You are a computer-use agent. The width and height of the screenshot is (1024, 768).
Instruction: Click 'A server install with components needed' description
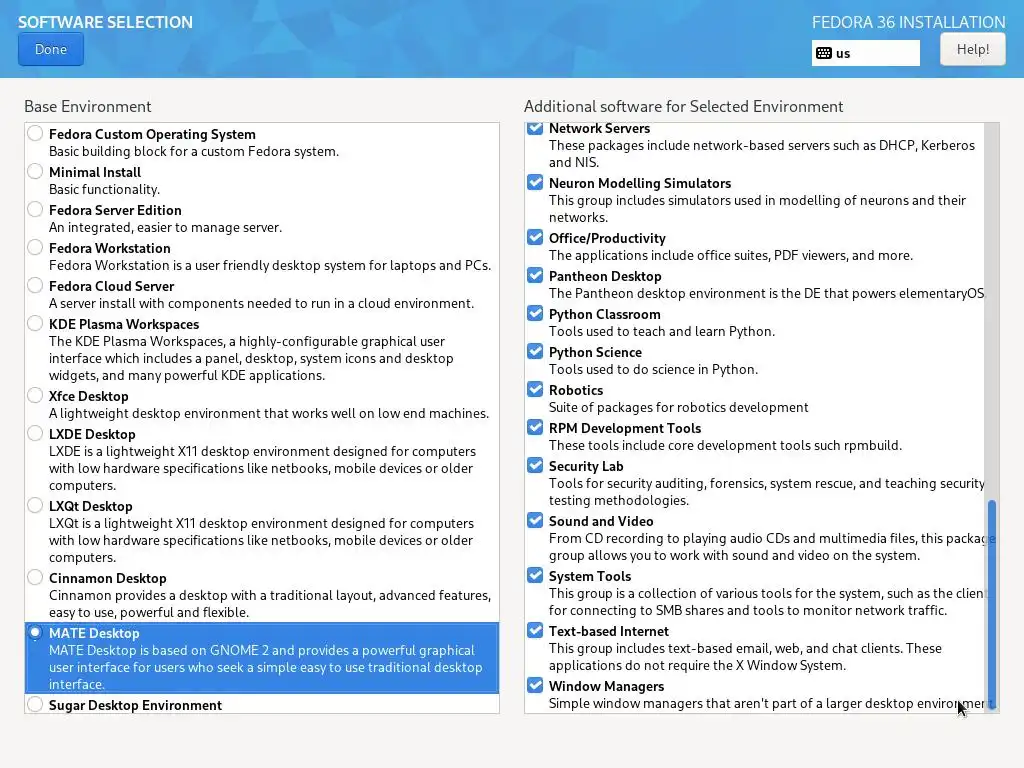(261, 303)
